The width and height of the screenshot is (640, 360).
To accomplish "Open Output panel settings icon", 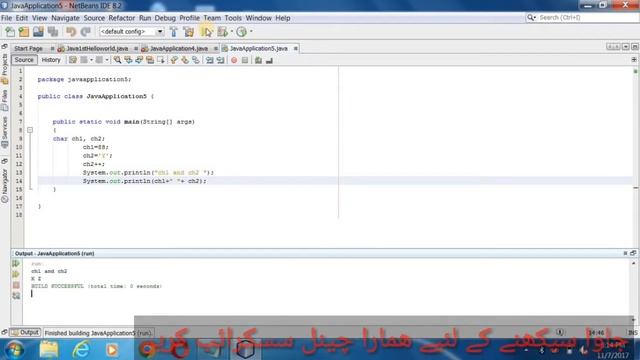I will (16, 296).
